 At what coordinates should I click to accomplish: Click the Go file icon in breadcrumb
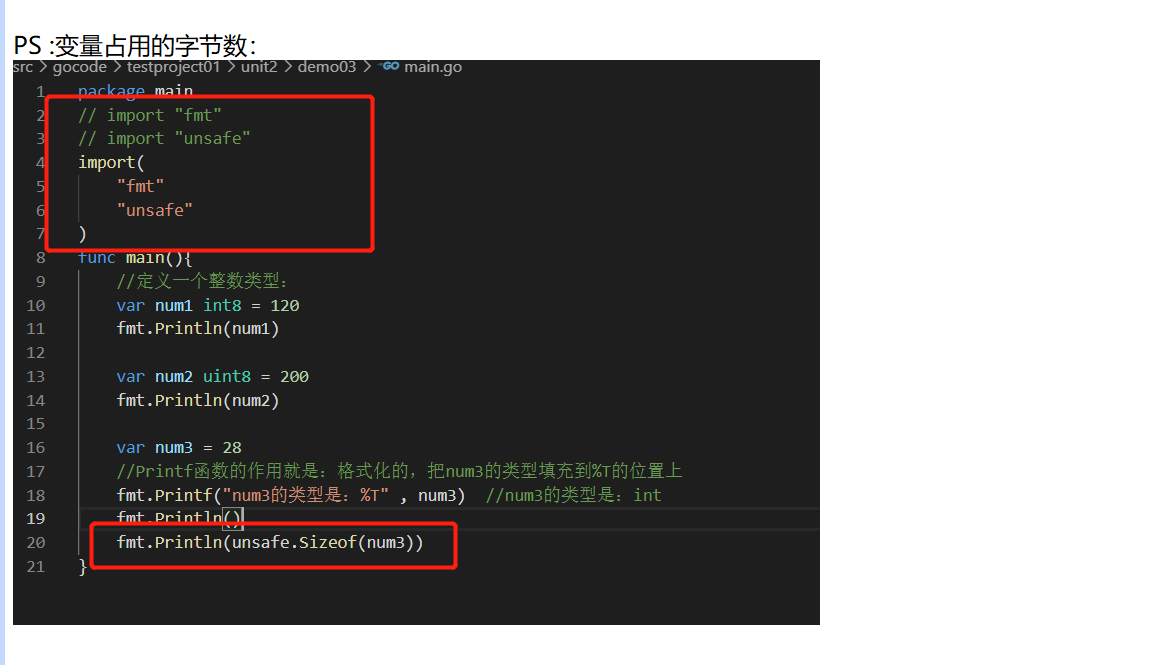click(391, 66)
